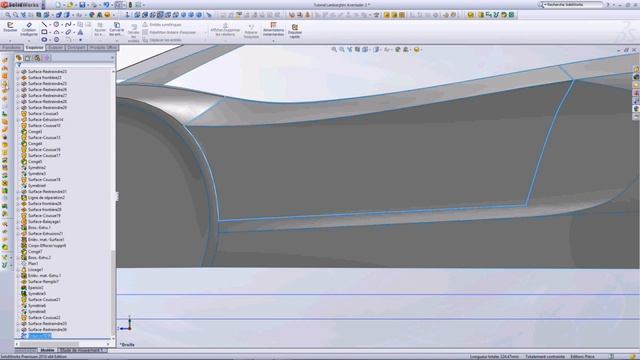Choose the Ajuster les entités trim tool
The width and height of the screenshot is (640, 360).
coord(100,30)
